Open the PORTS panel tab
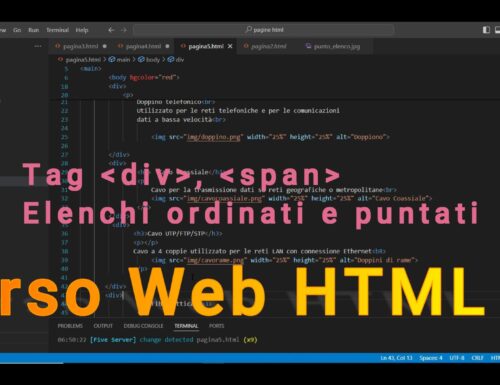Viewport: 500px width, 385px height. pos(216,326)
